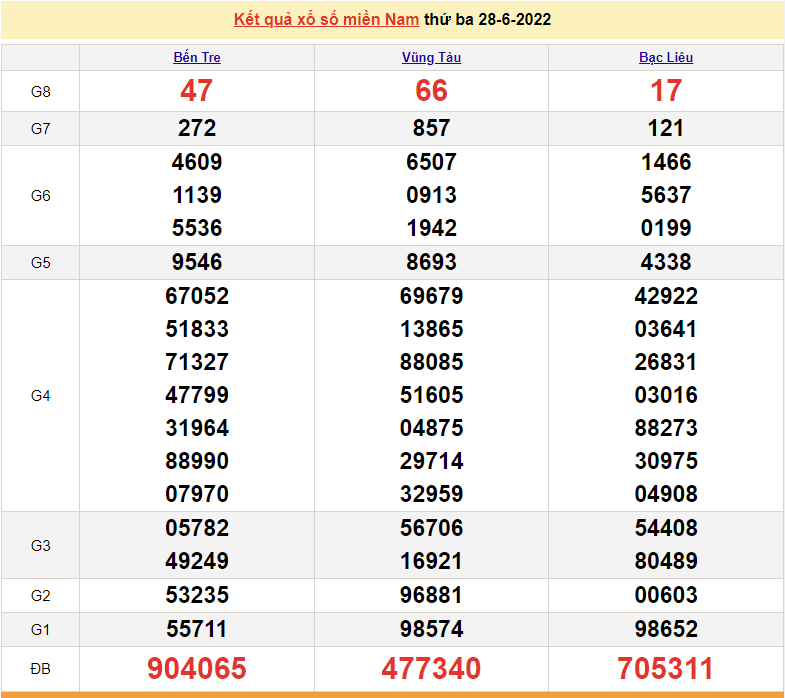Click Bến Tre G1 number 55711

pos(197,630)
